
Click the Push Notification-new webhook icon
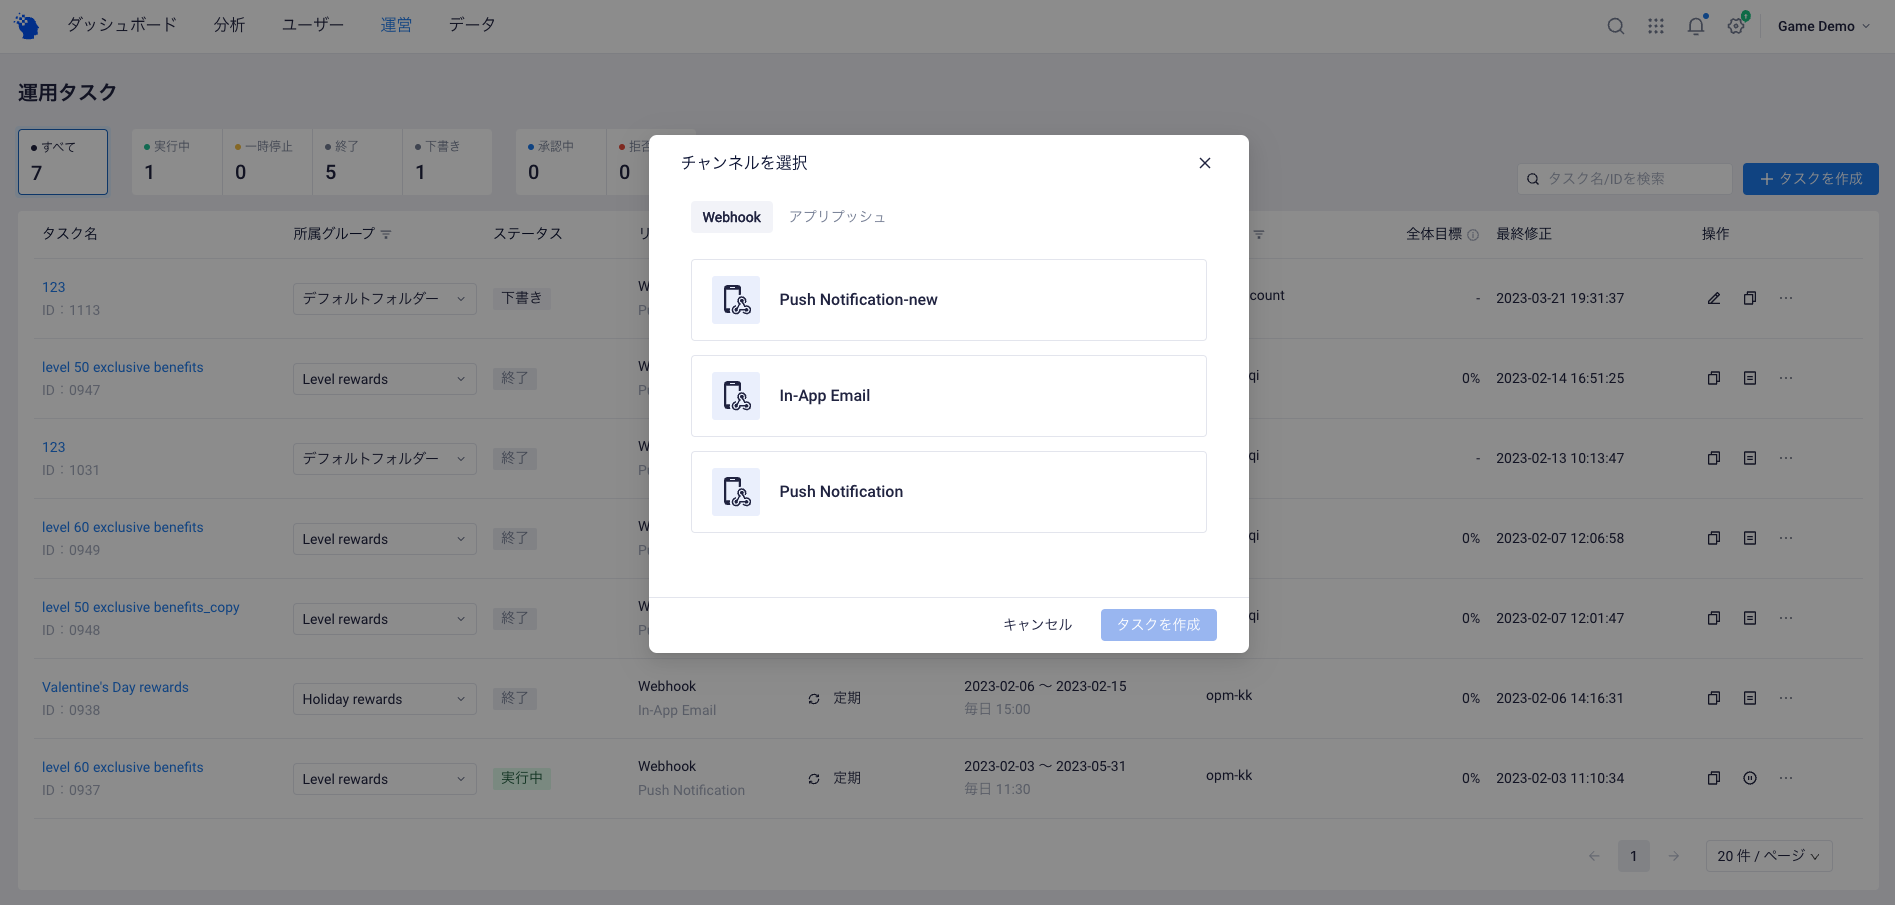(x=736, y=300)
